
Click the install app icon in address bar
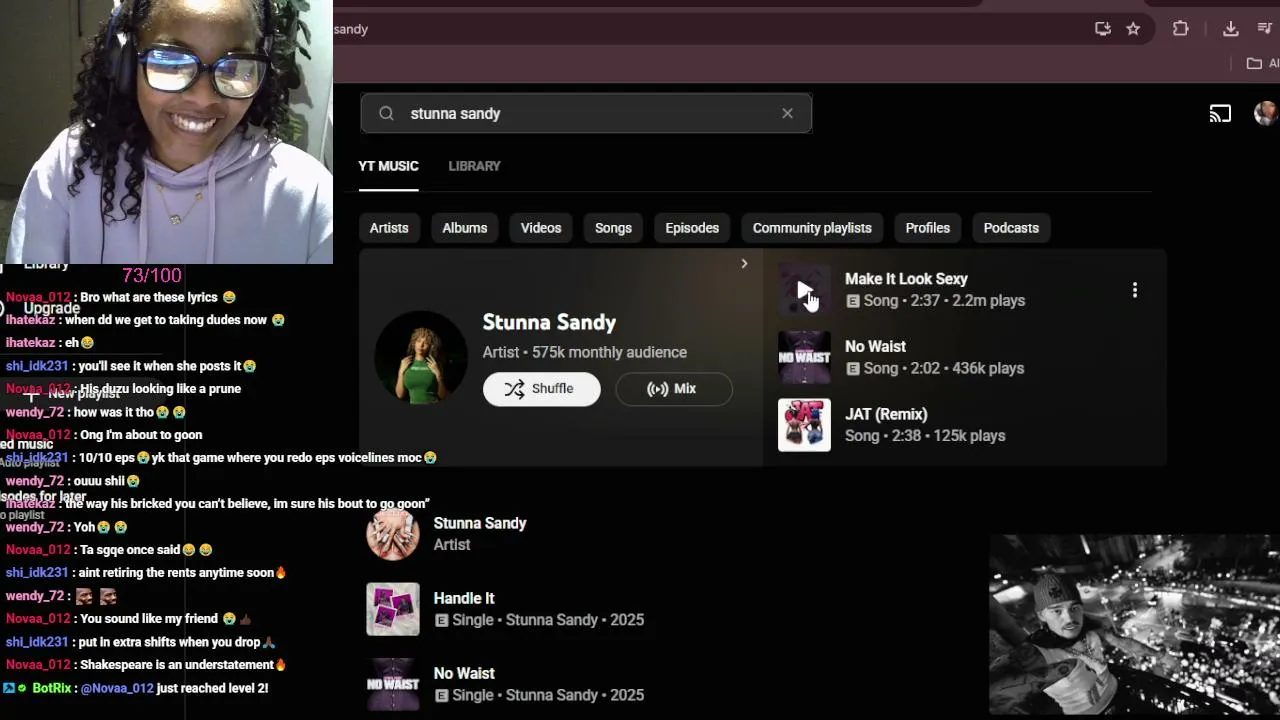coord(1103,29)
